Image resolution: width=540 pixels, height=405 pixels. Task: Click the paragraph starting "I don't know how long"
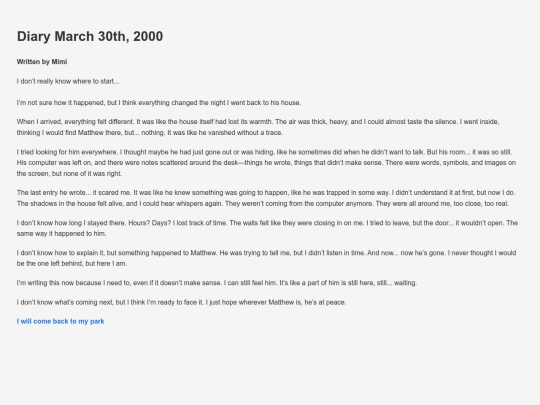pos(267,228)
